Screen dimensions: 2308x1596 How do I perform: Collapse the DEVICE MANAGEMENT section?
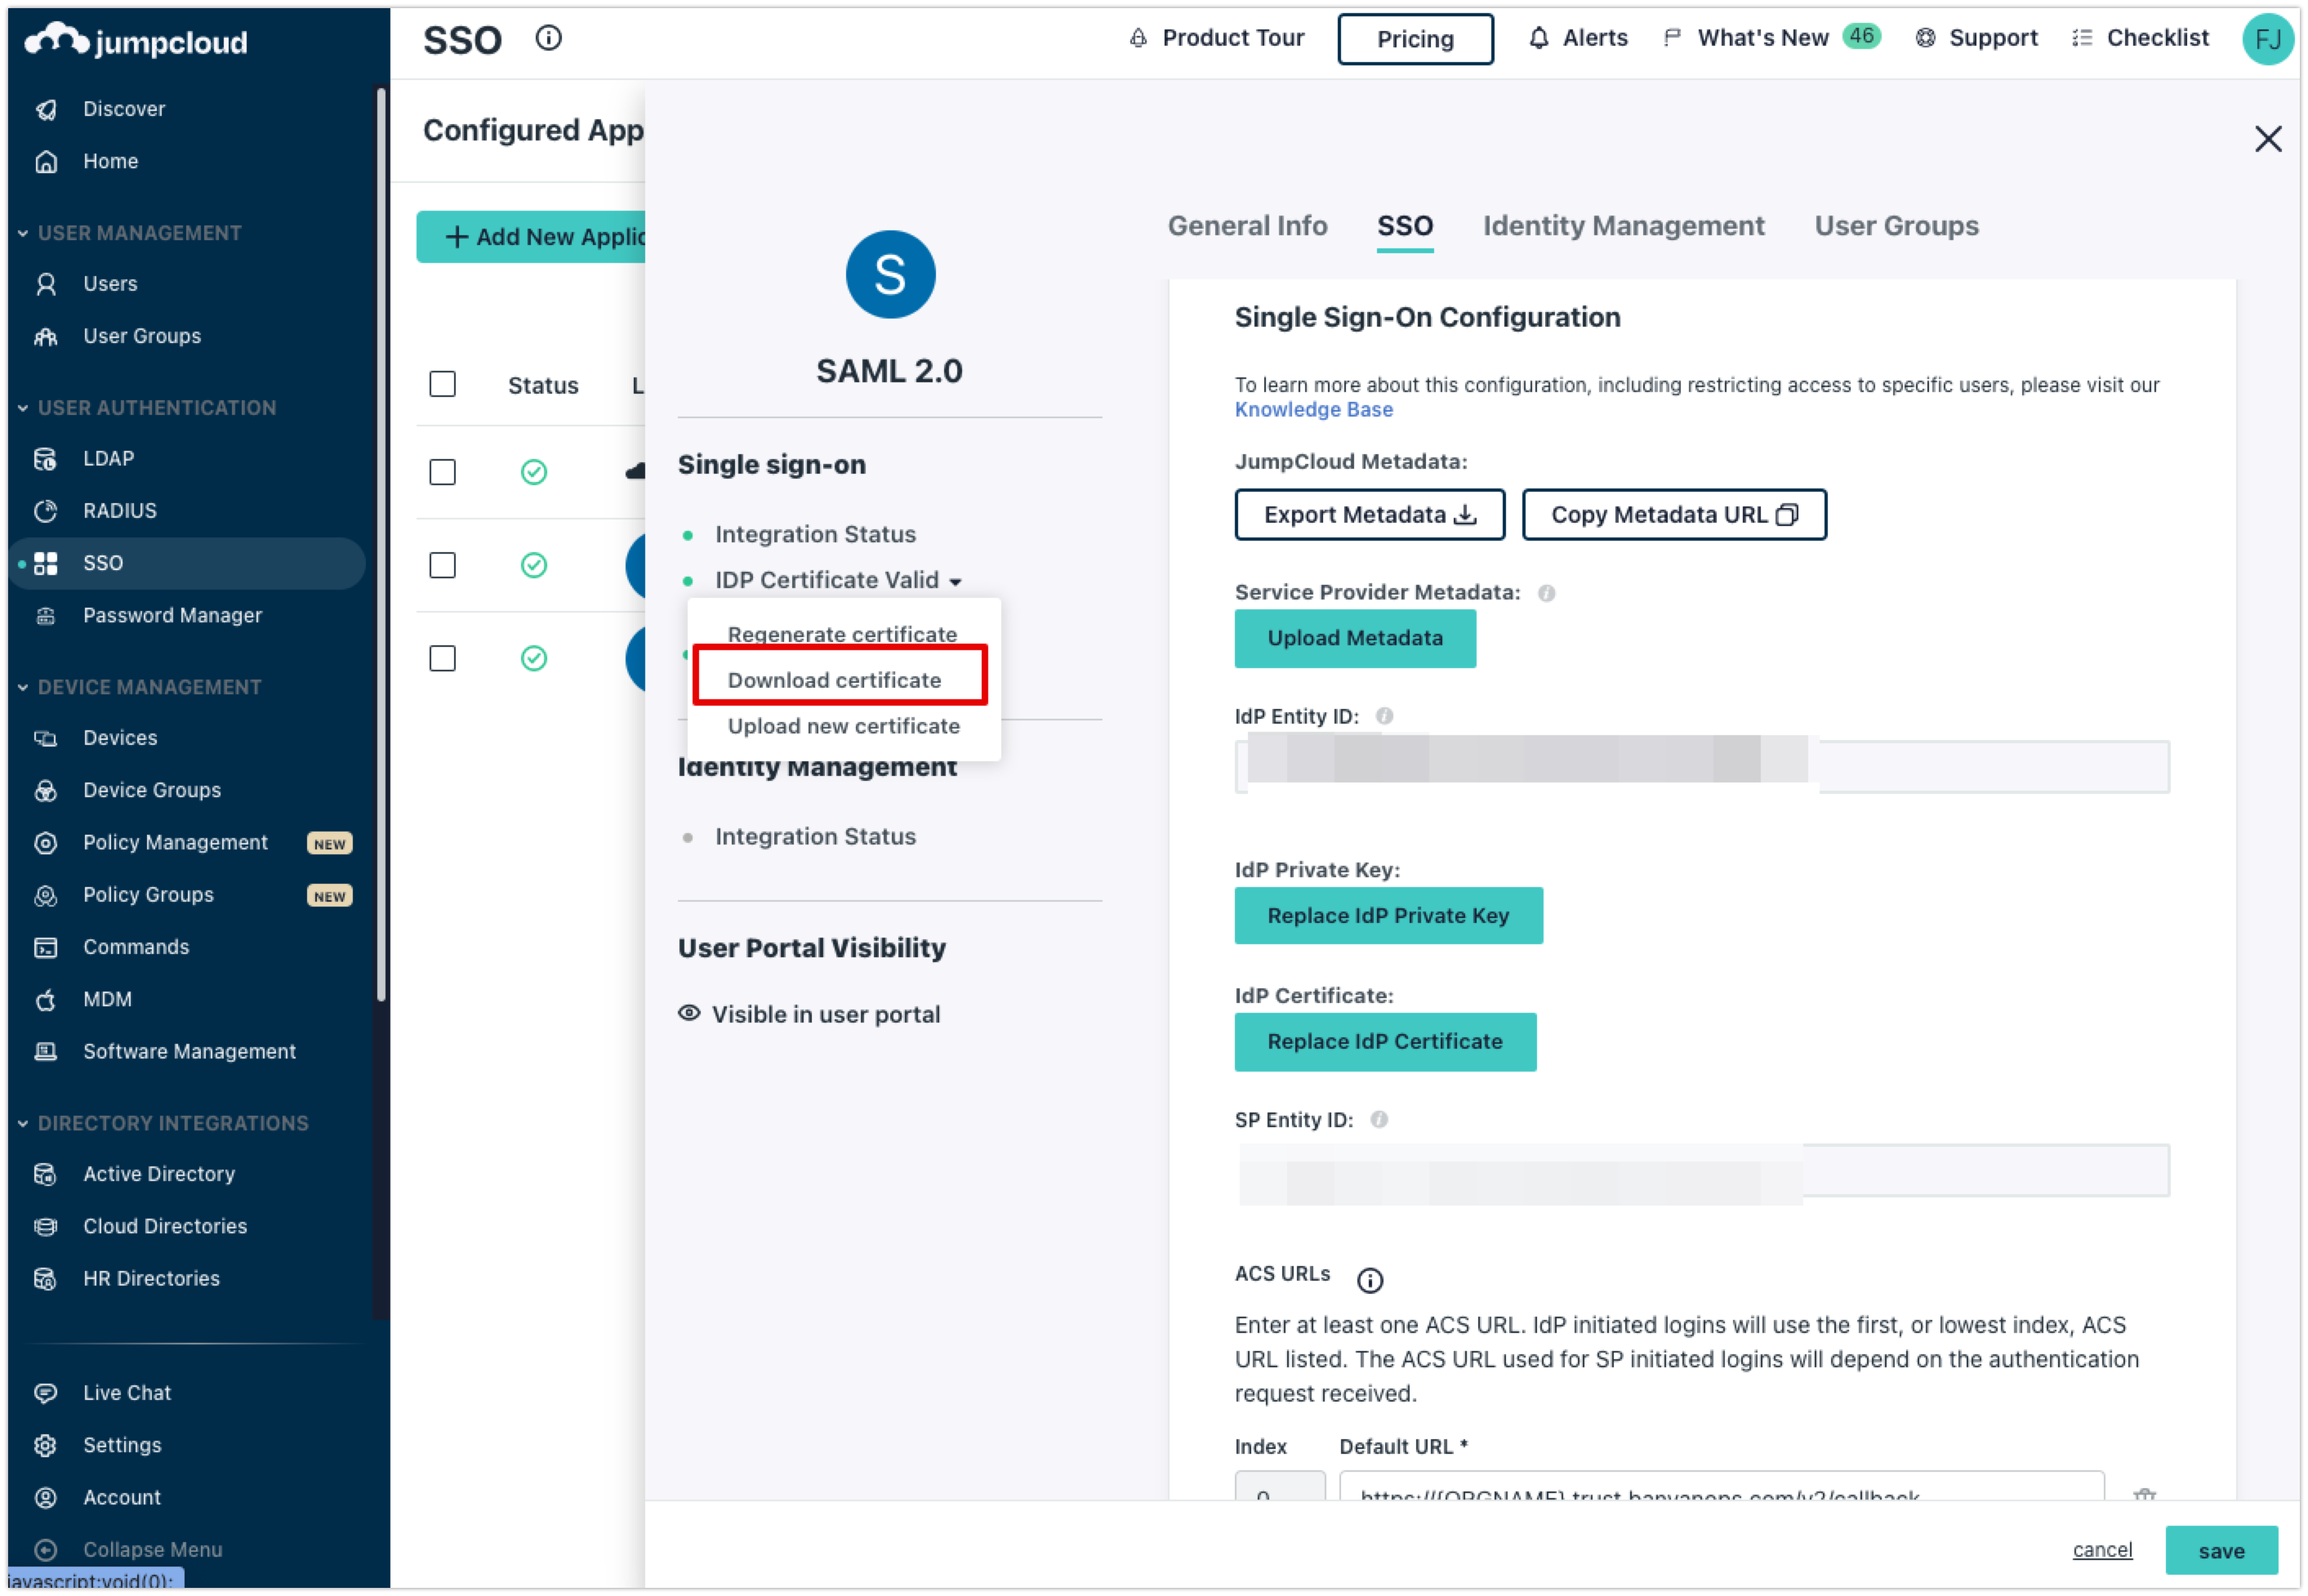(x=23, y=687)
